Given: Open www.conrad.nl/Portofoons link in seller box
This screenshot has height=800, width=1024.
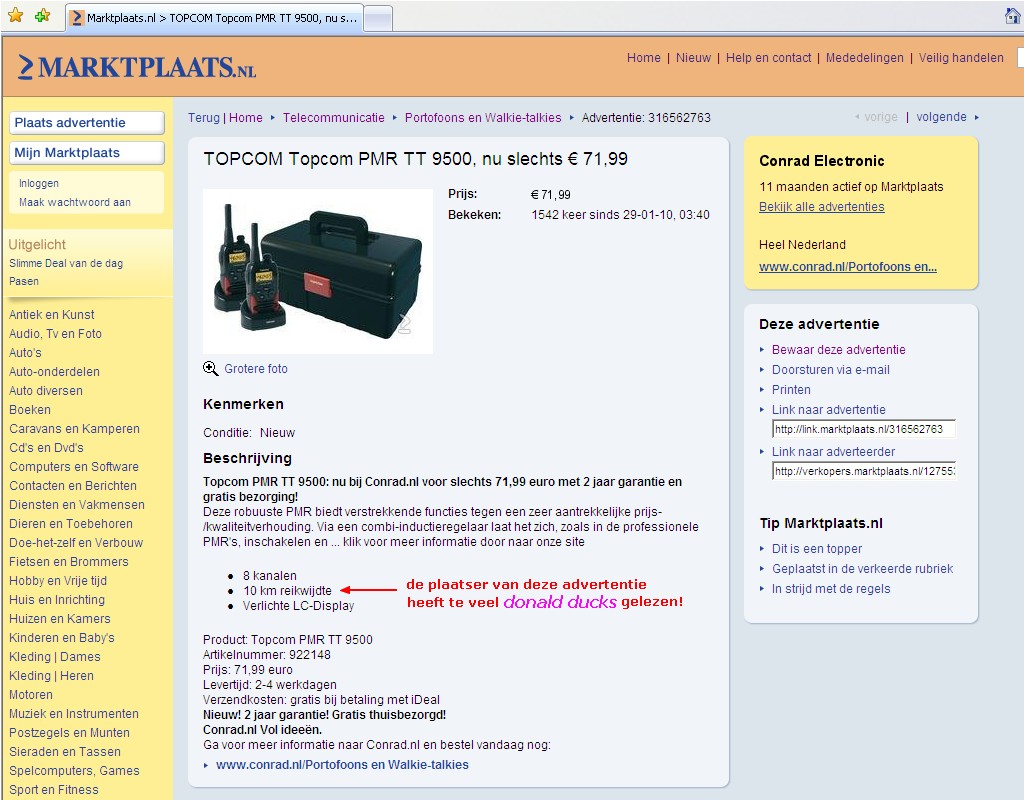Looking at the screenshot, I should [848, 266].
